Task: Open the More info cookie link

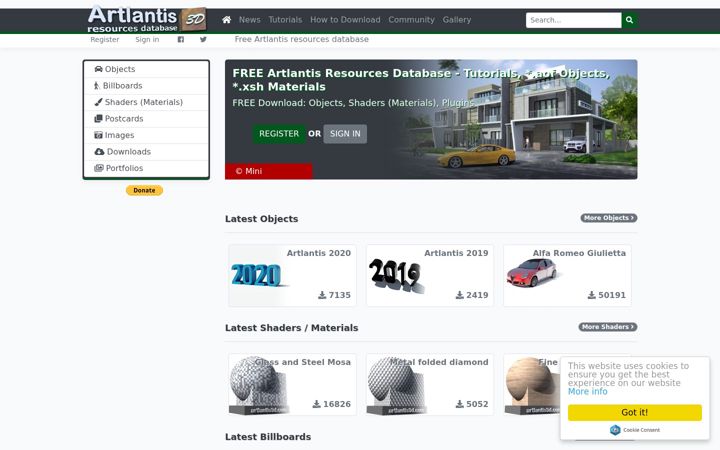Action: (x=587, y=392)
